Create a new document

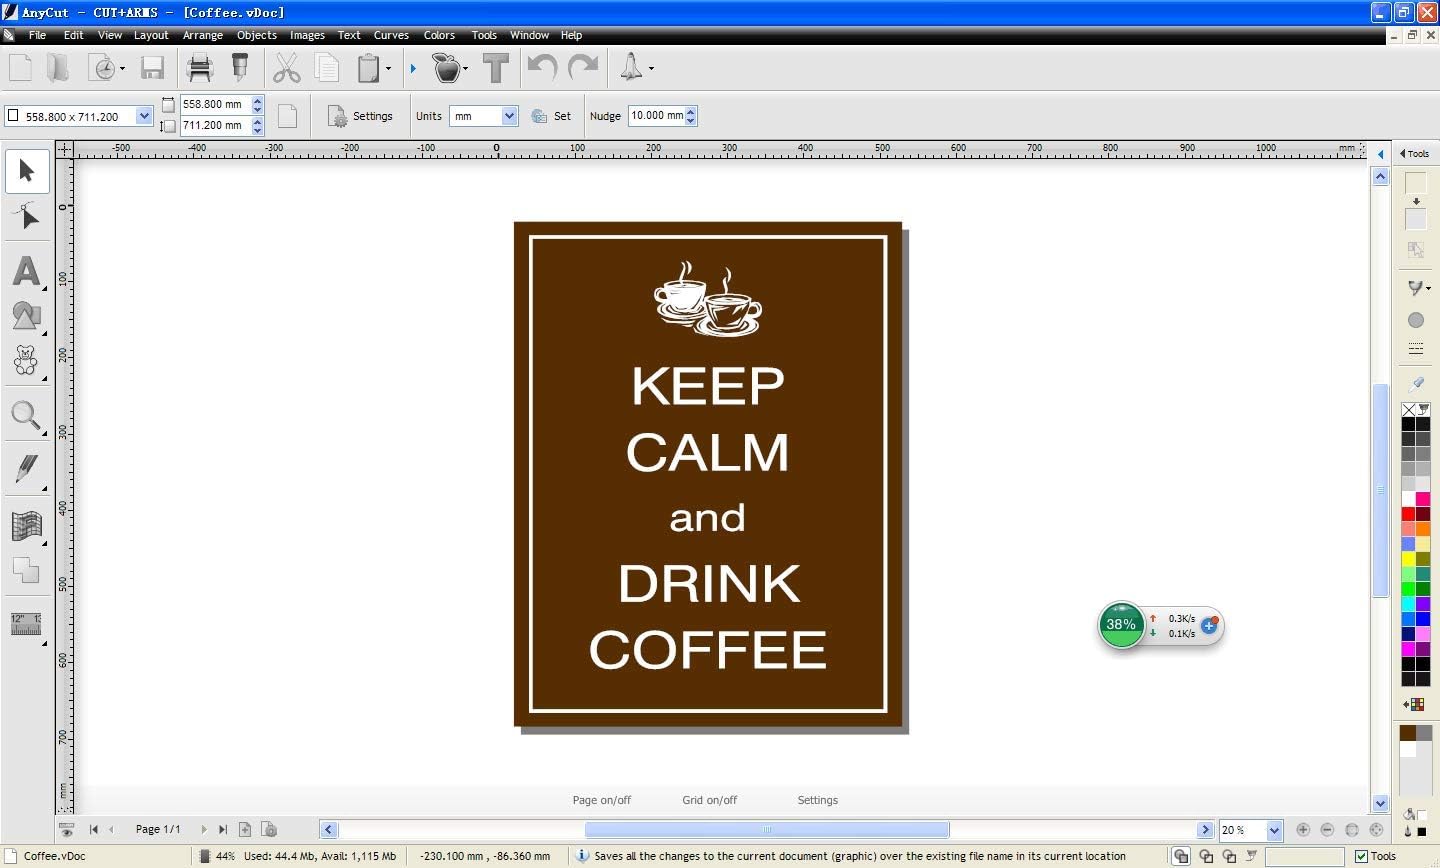pos(21,68)
